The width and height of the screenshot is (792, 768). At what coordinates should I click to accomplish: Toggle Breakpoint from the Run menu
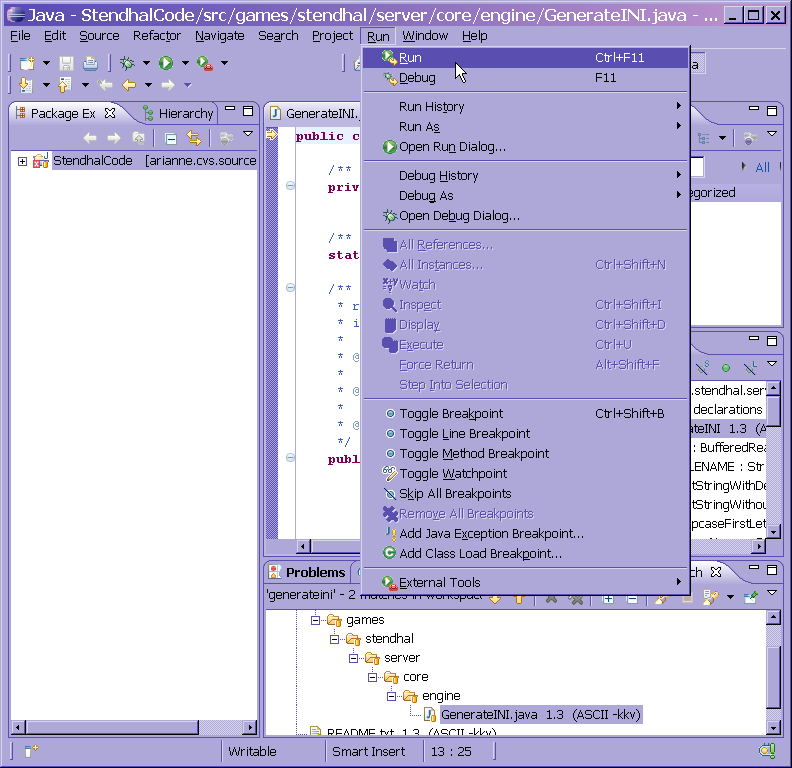point(451,414)
